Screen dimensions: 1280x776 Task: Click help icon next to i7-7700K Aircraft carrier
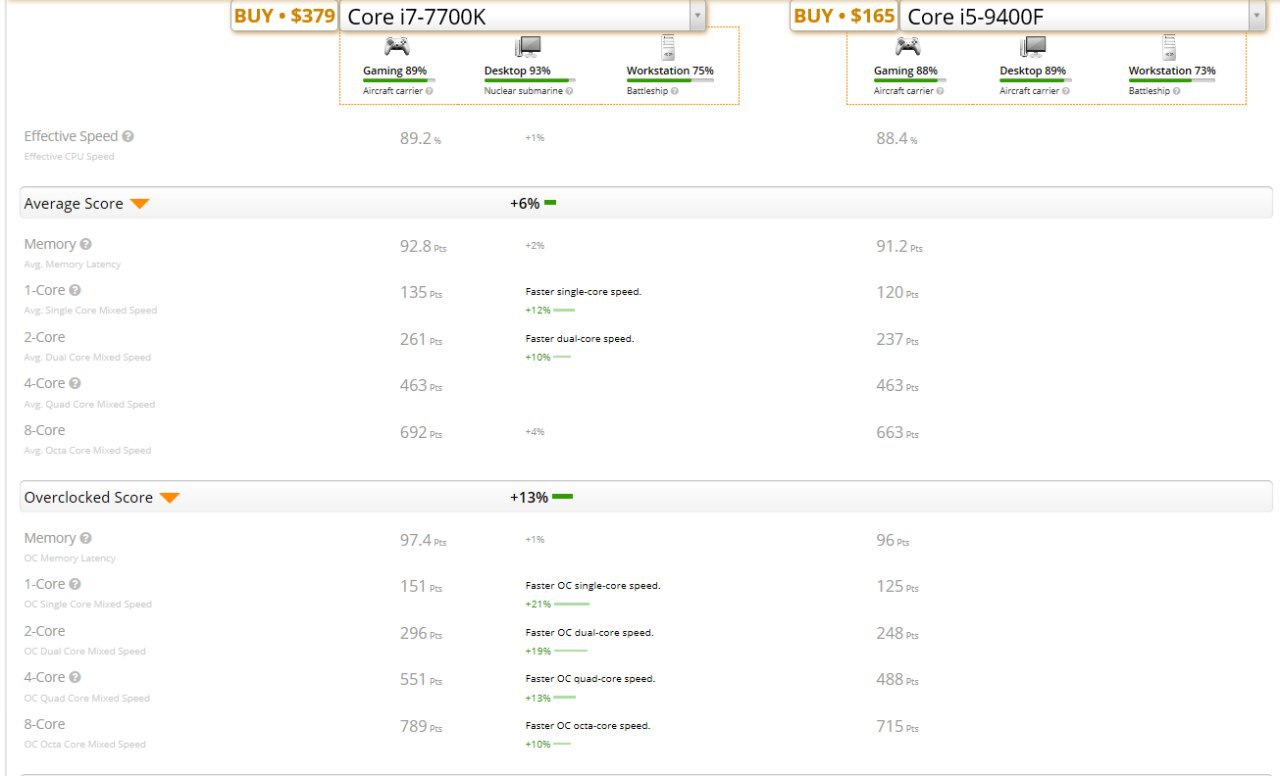pos(429,90)
